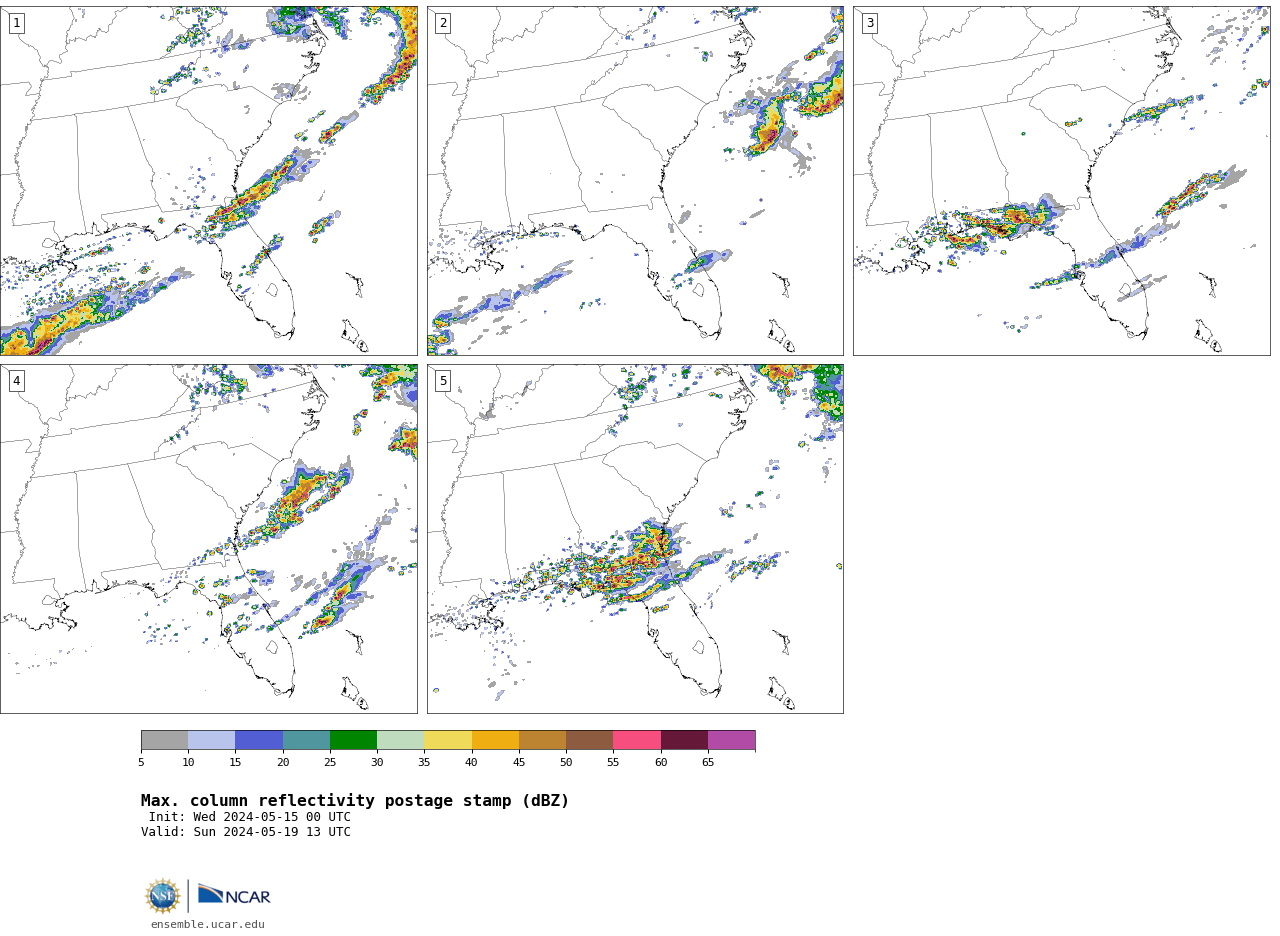Screen dimensions: 1280x936
Task: Select the yellow 35-40 dBZ swatch
Action: tap(448, 740)
